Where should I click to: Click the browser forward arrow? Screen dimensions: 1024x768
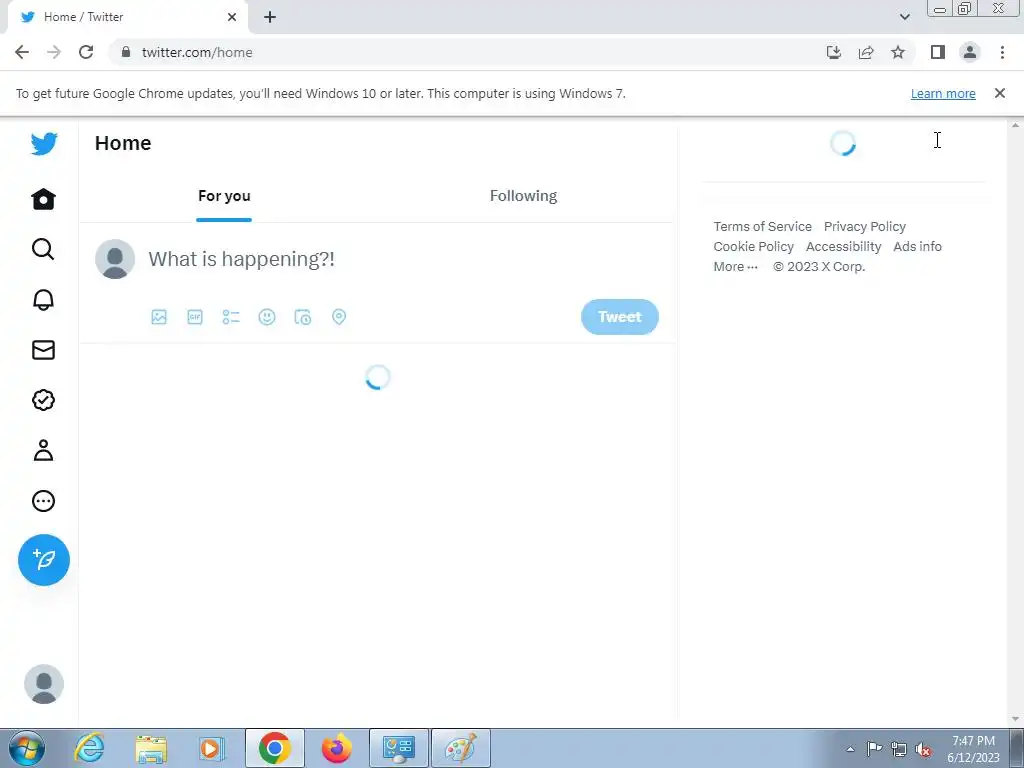tap(54, 52)
